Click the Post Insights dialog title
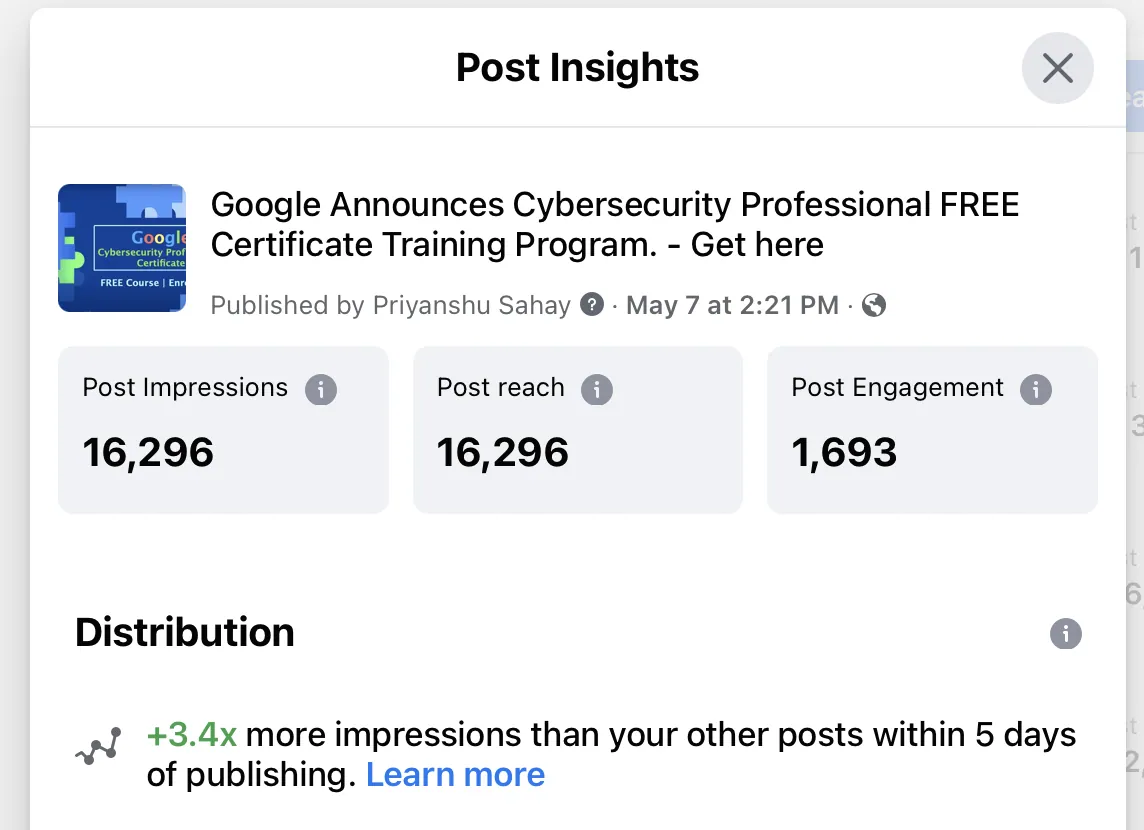 pyautogui.click(x=577, y=68)
